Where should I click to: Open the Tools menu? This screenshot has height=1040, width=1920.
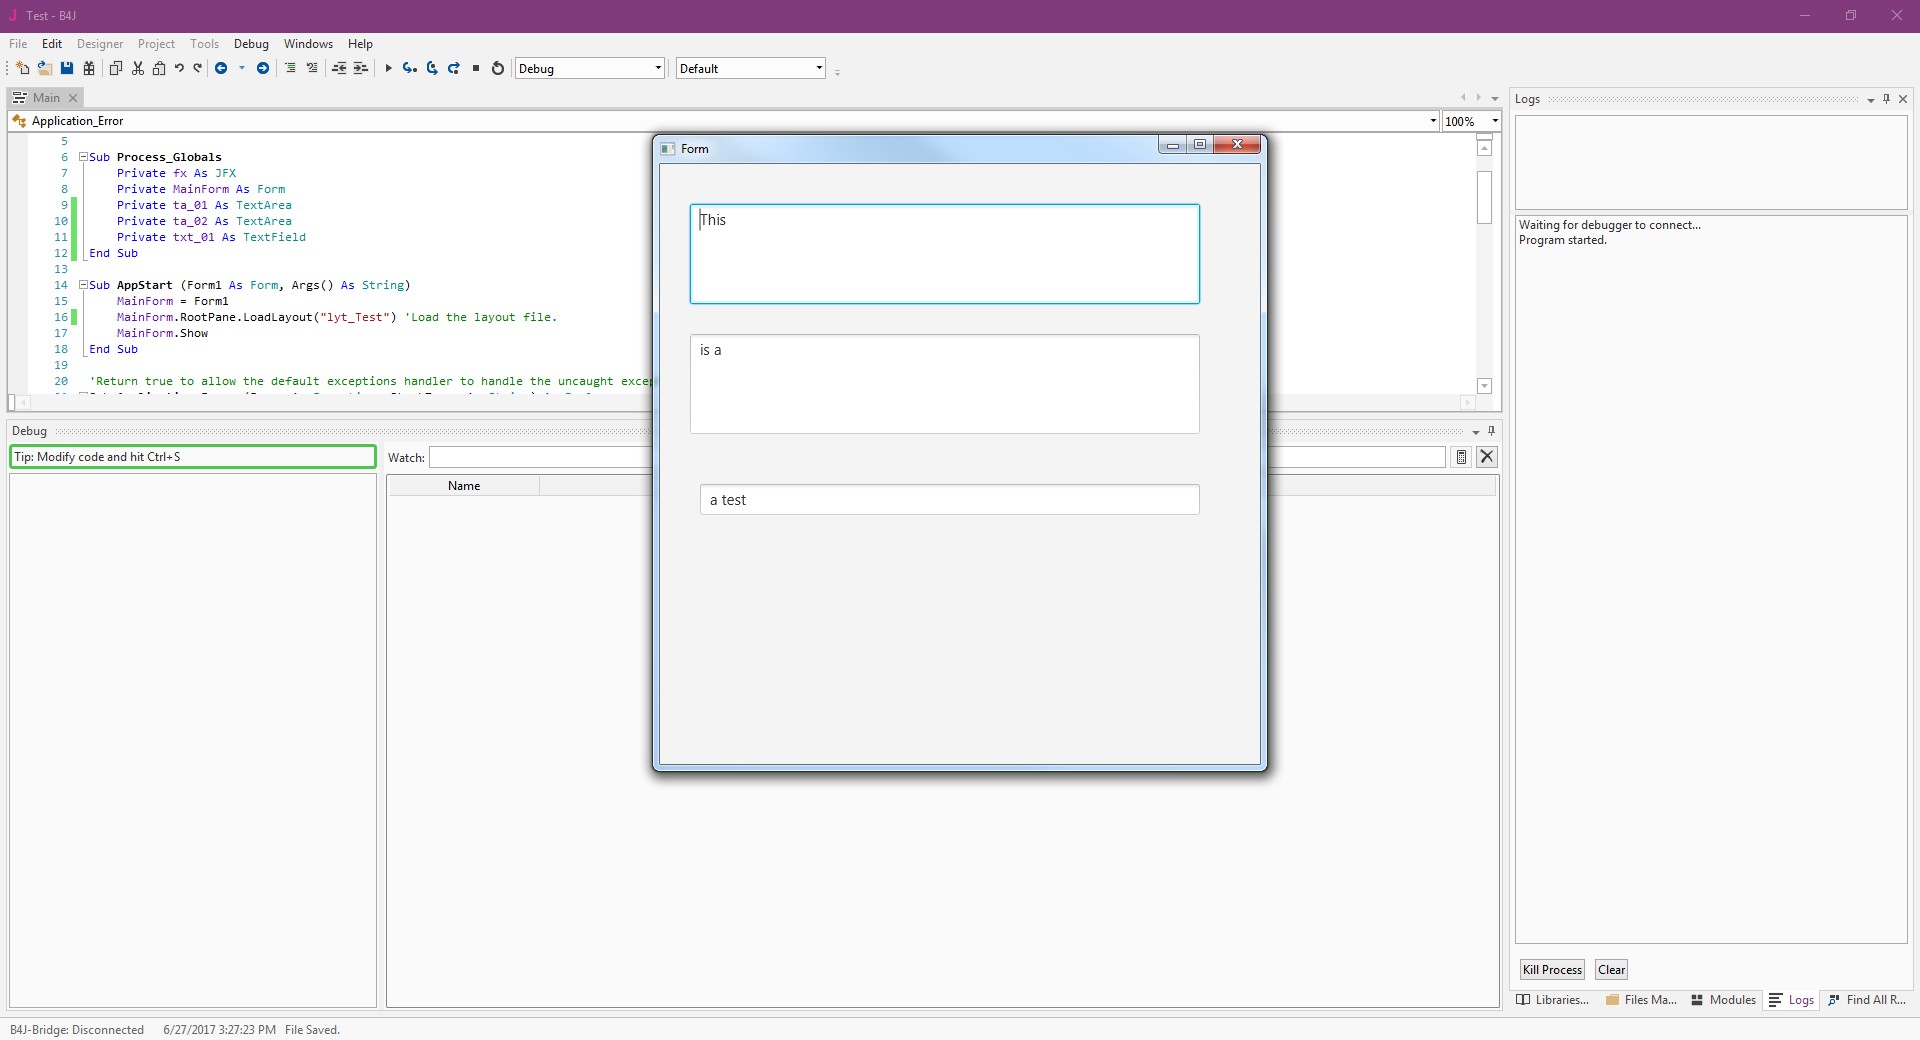[x=204, y=44]
